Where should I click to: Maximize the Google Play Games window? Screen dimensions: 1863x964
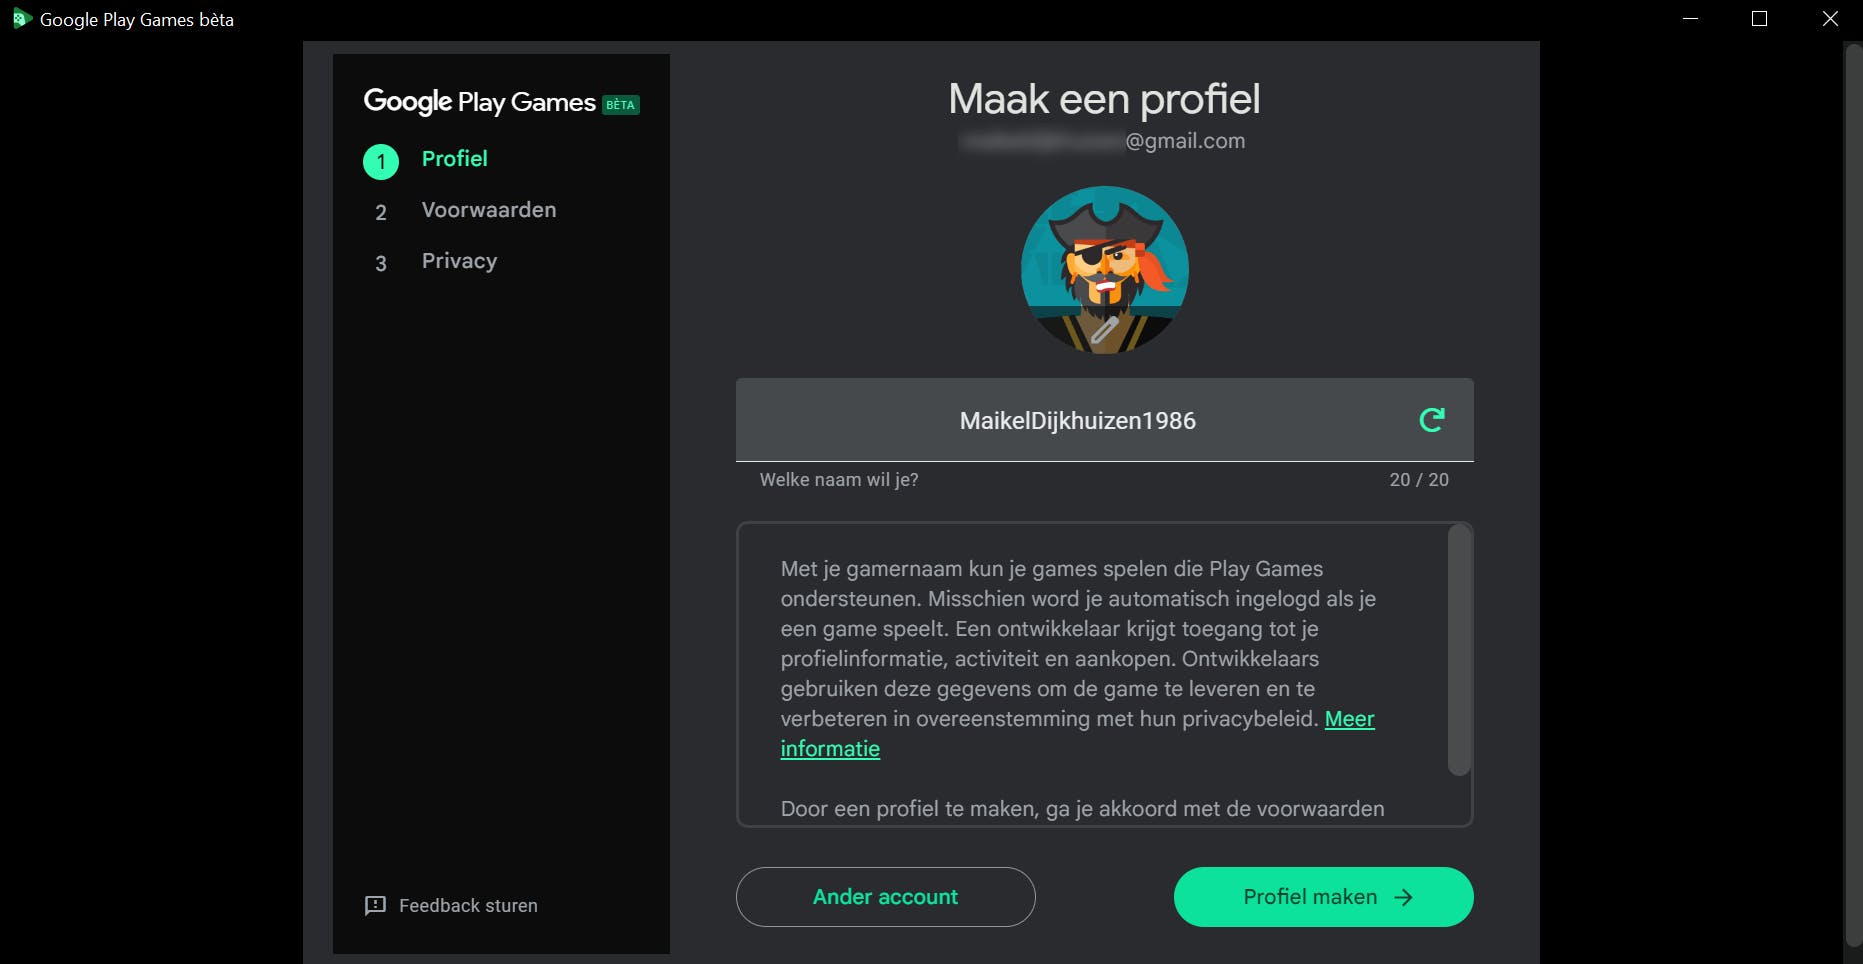(x=1760, y=19)
